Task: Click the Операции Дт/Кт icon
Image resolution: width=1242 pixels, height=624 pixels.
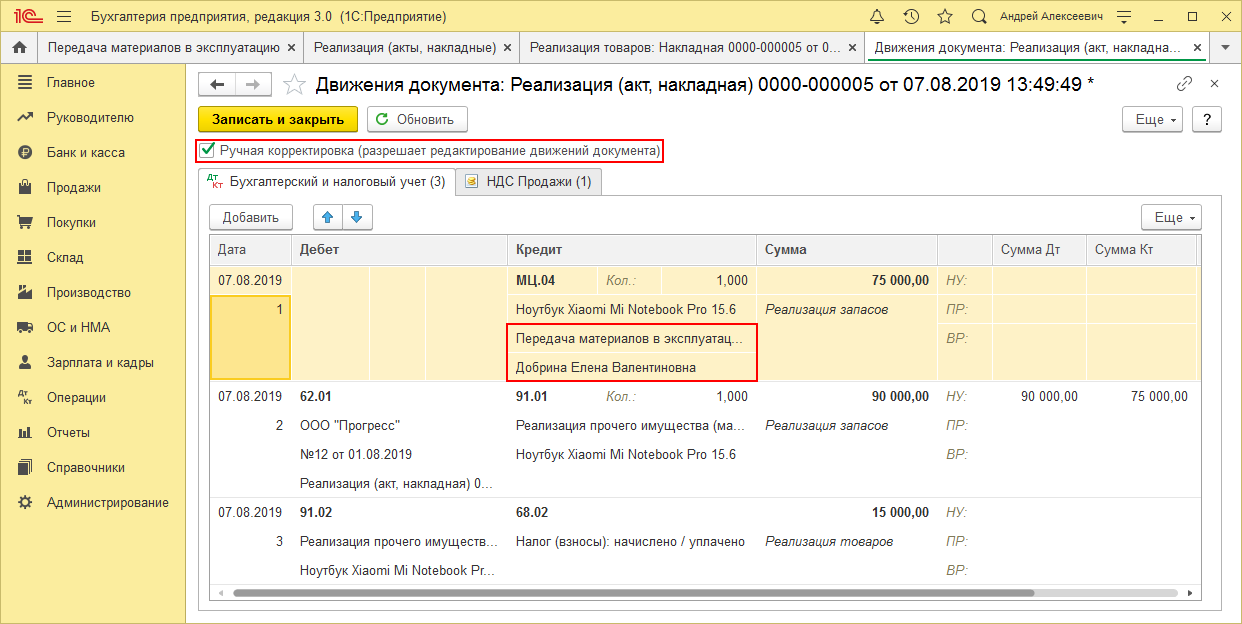Action: (x=26, y=397)
